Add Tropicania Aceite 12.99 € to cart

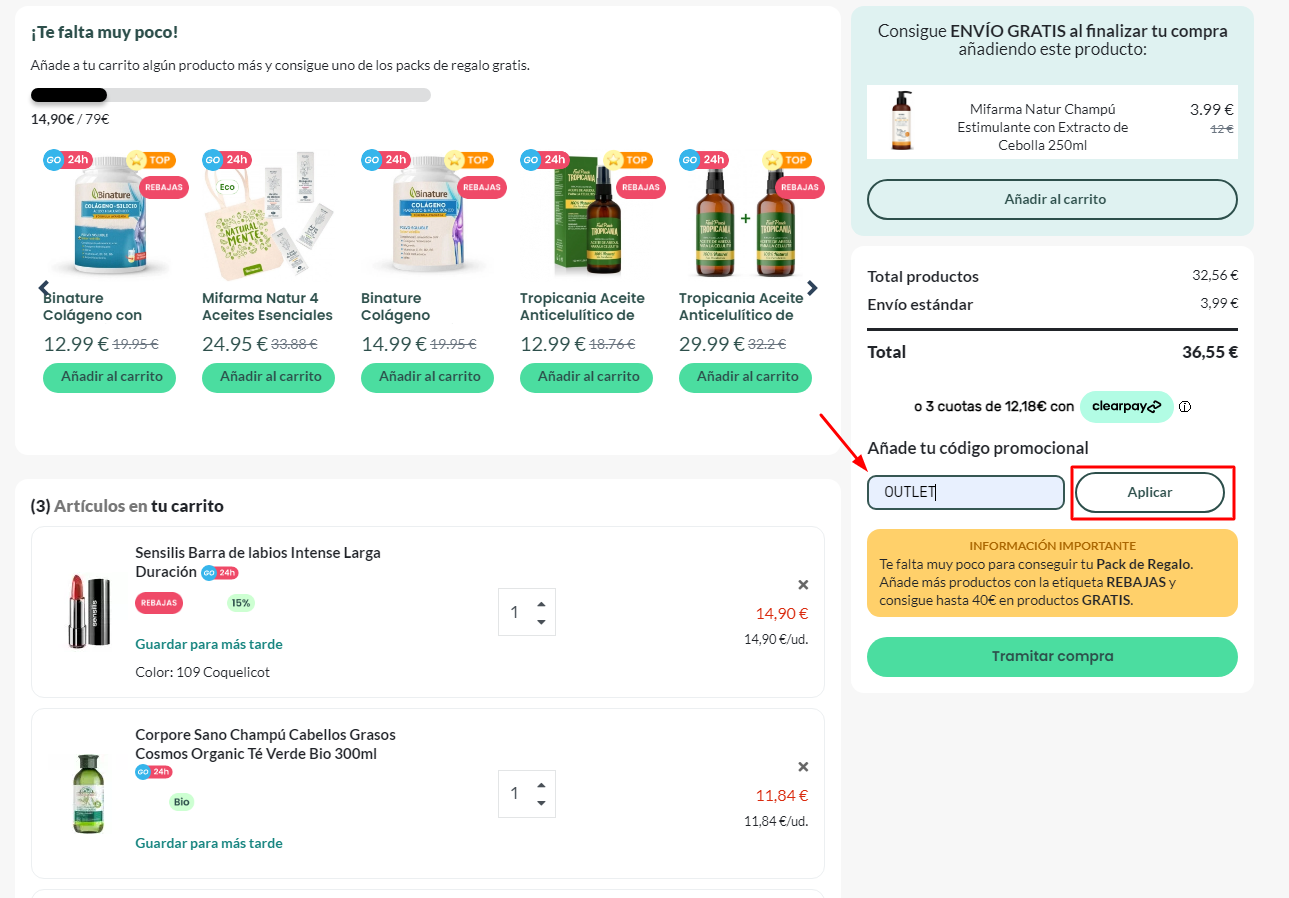point(586,377)
